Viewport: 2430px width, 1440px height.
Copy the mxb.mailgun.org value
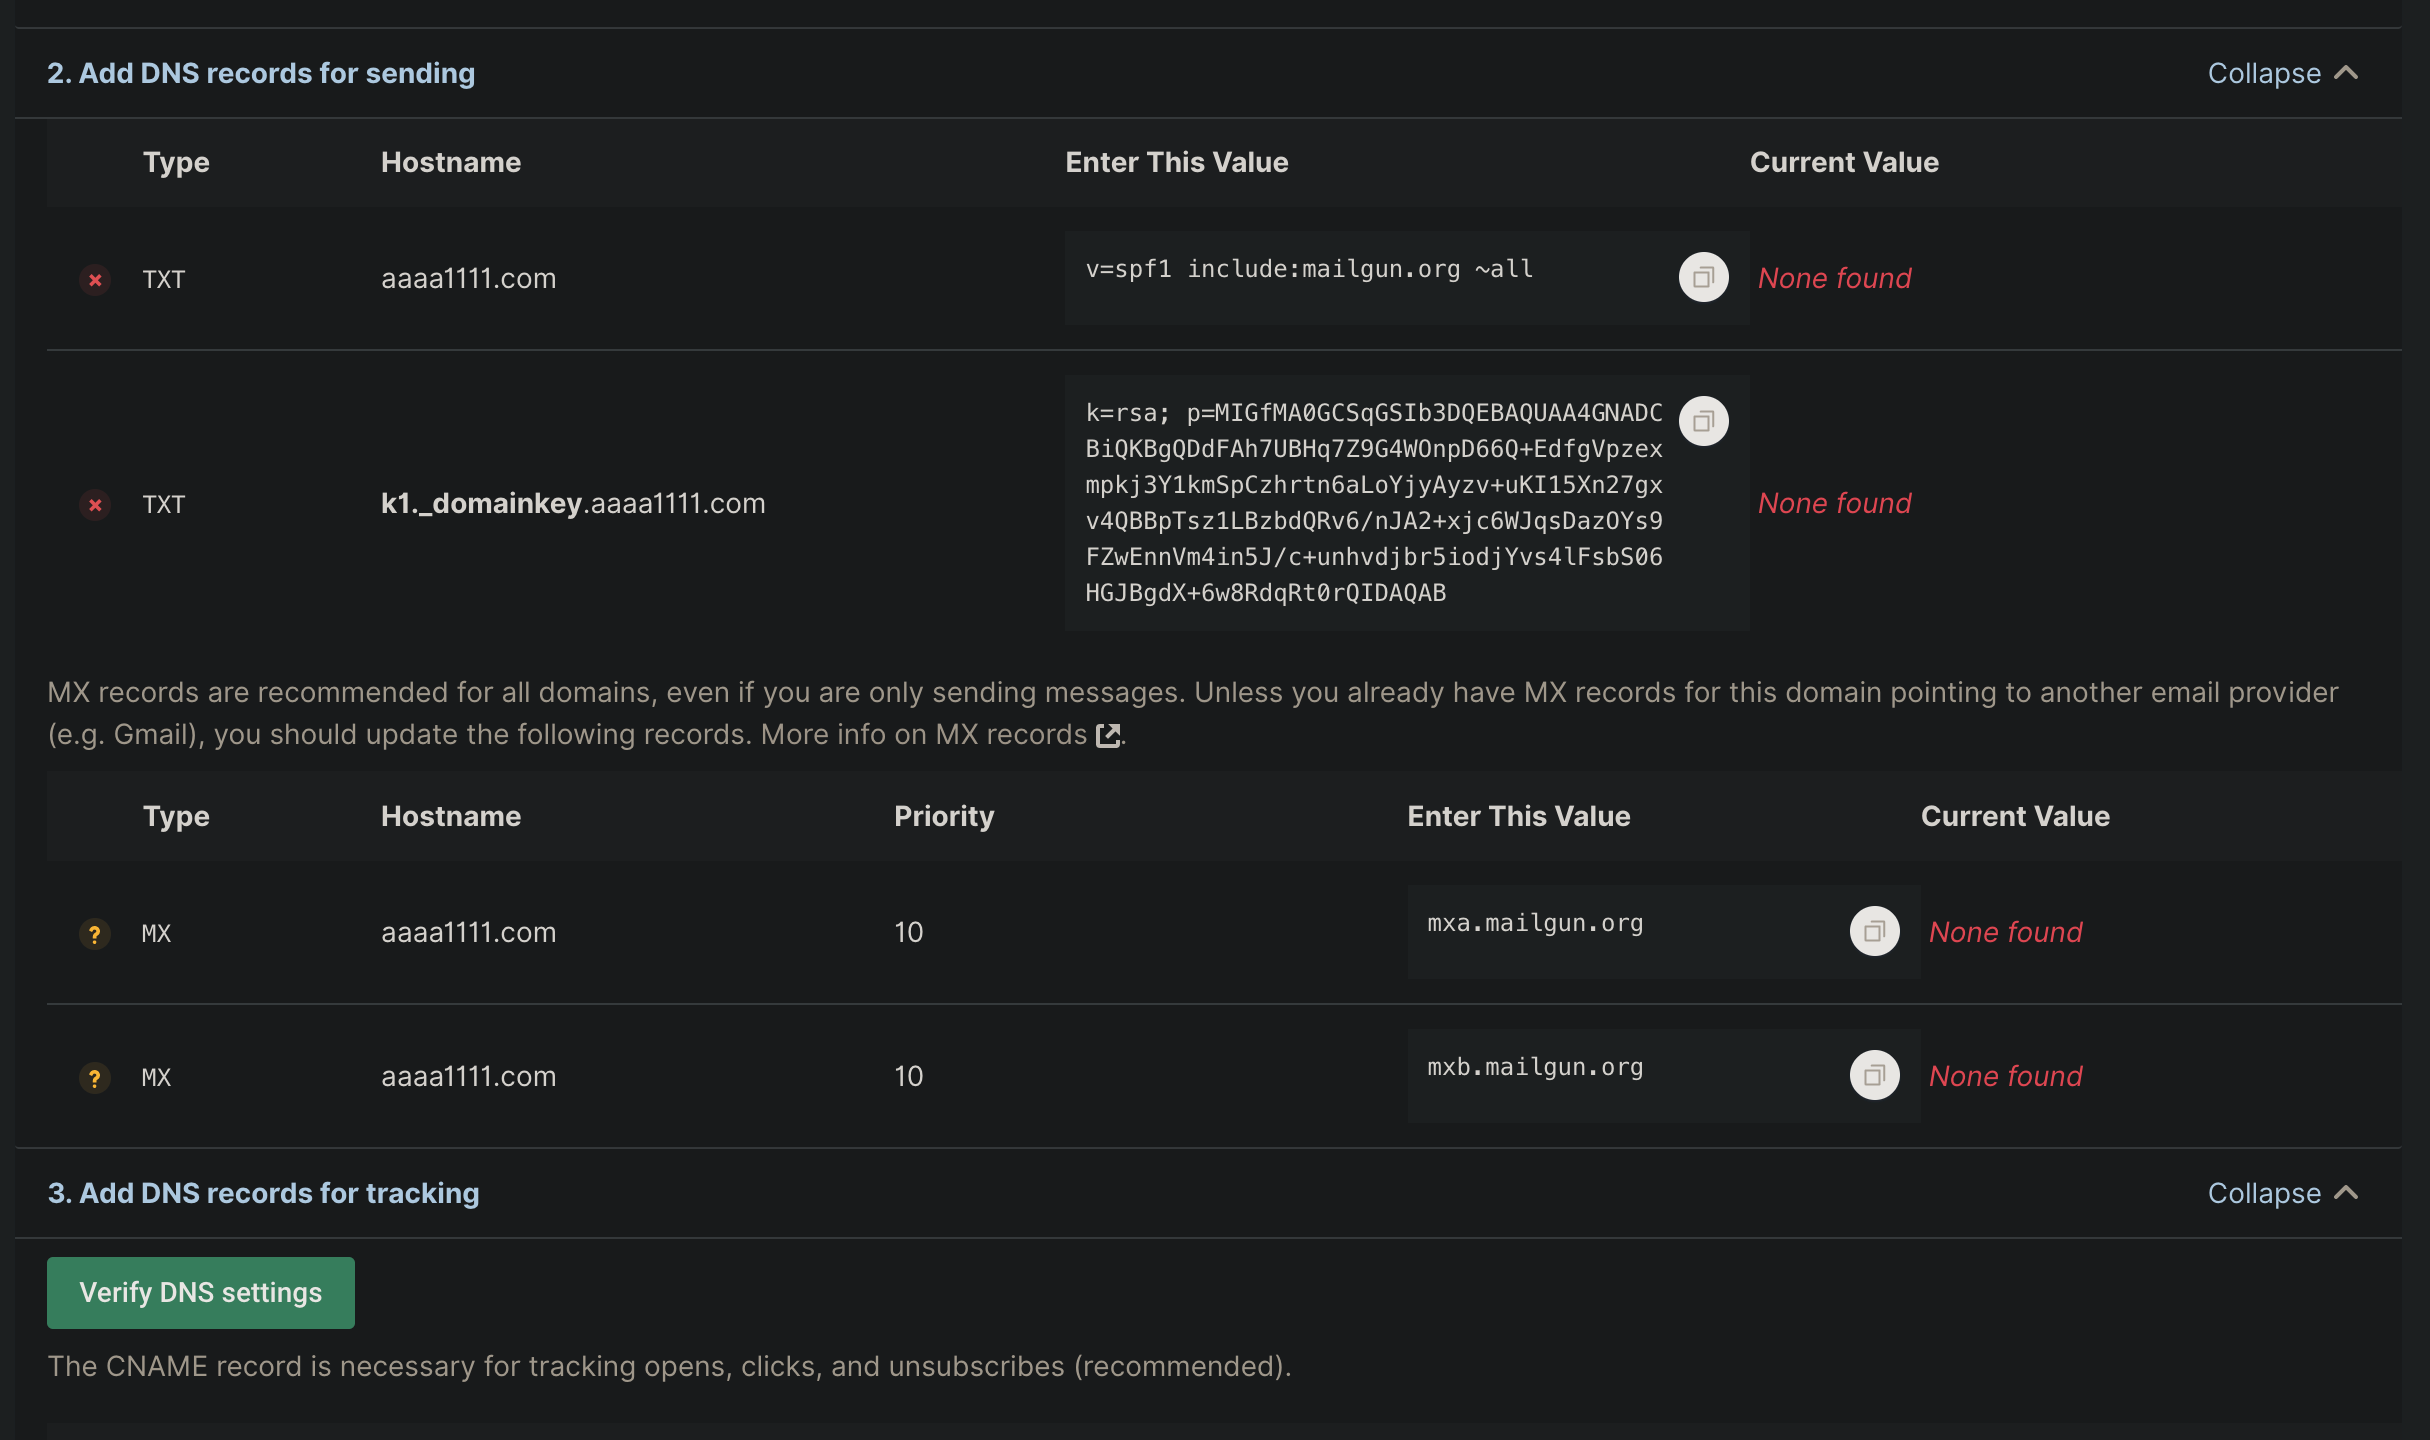[x=1874, y=1076]
